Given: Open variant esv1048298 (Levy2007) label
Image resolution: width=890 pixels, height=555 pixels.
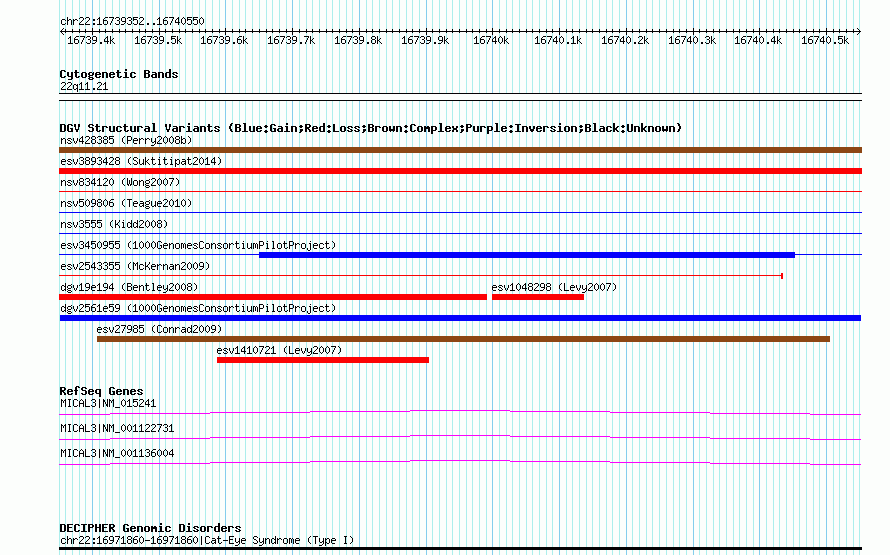Looking at the screenshot, I should coord(554,287).
